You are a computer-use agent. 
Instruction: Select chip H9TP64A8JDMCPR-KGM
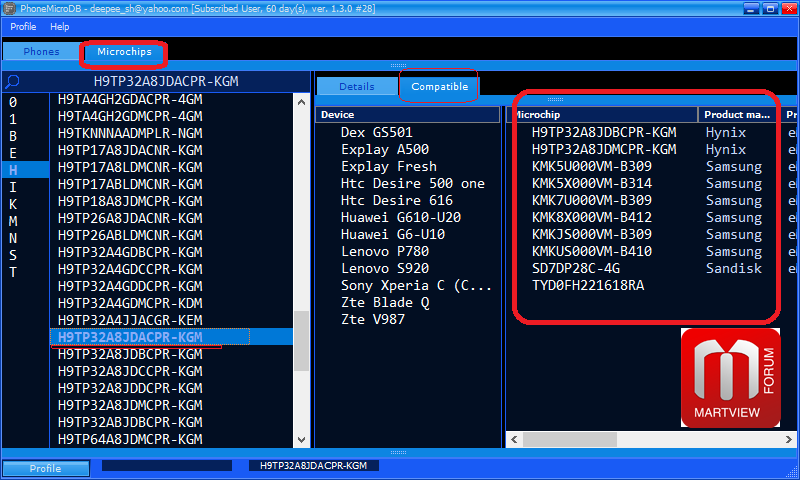[130, 439]
